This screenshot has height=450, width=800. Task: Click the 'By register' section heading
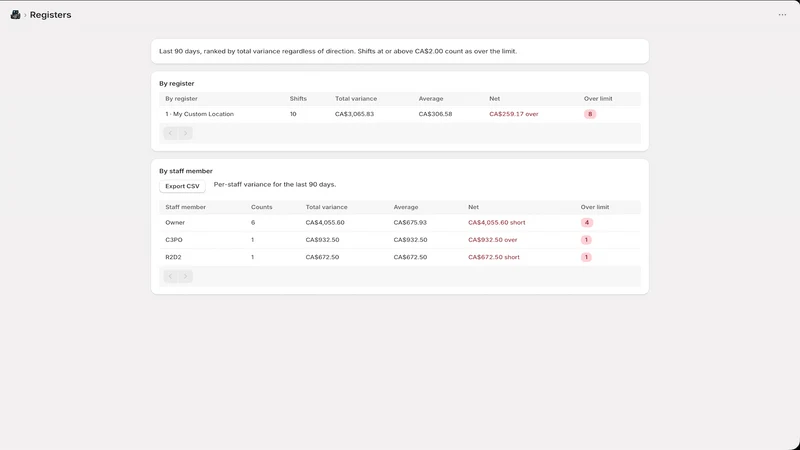(177, 84)
